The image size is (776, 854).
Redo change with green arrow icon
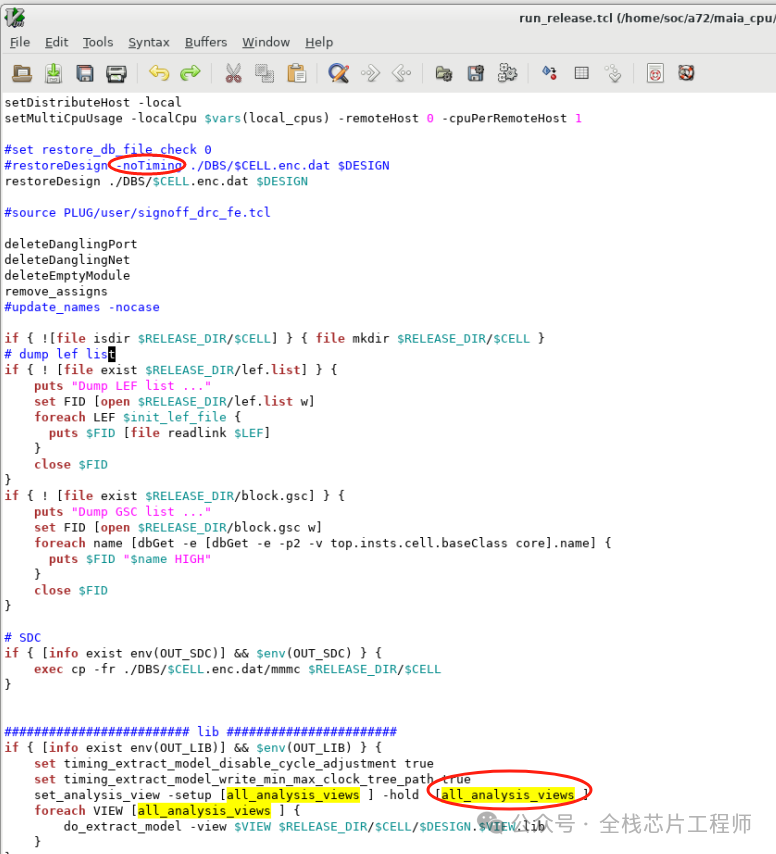190,73
